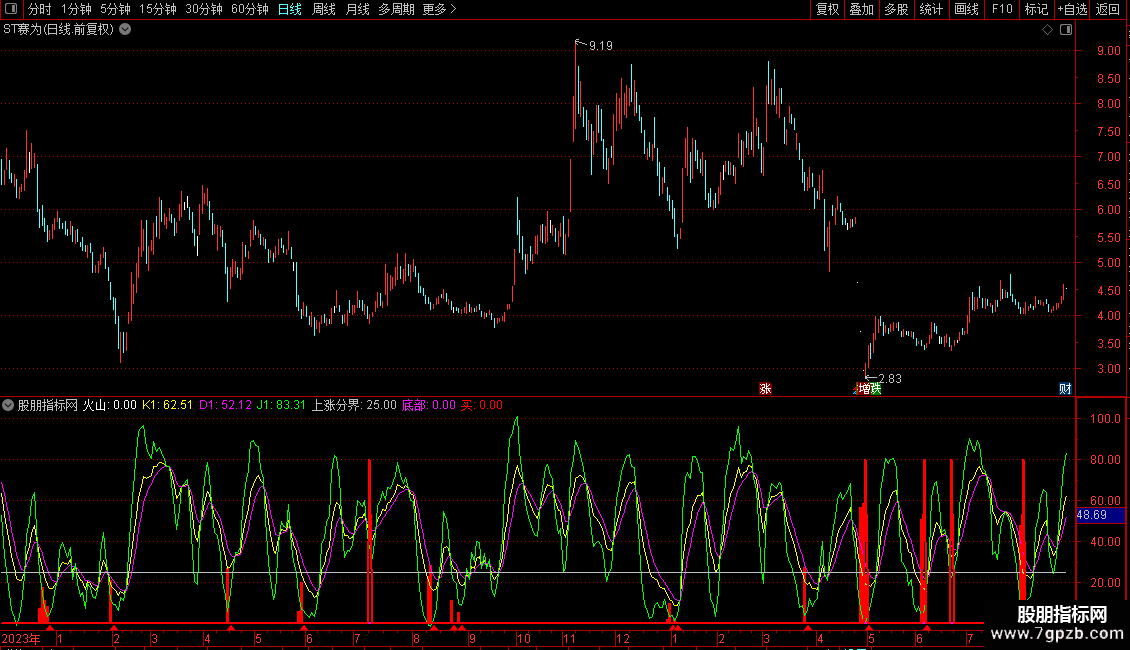Image resolution: width=1130 pixels, height=650 pixels.
Task: Open the 统计 statistics tool
Action: point(931,9)
